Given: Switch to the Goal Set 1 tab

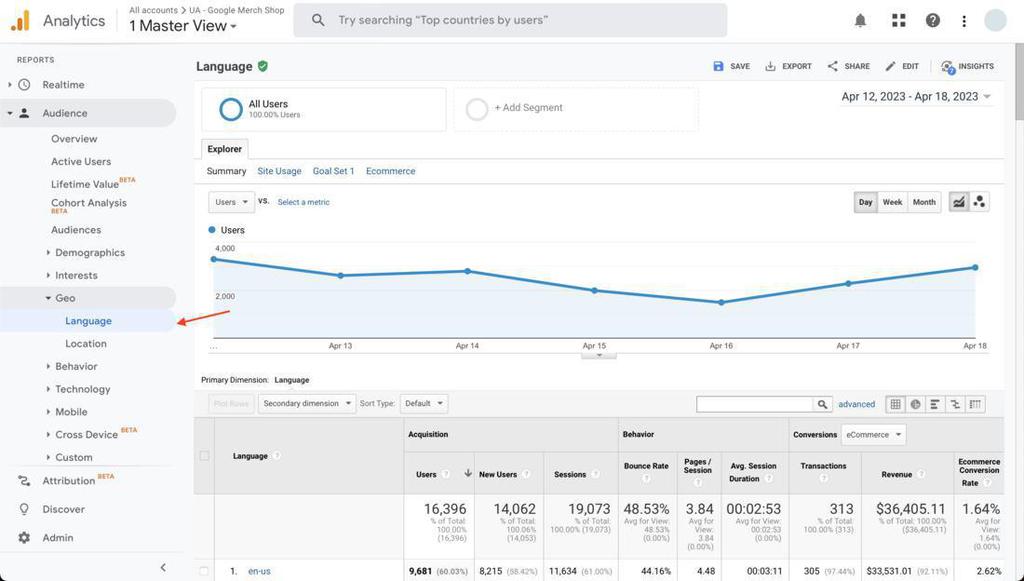Looking at the screenshot, I should coord(334,171).
